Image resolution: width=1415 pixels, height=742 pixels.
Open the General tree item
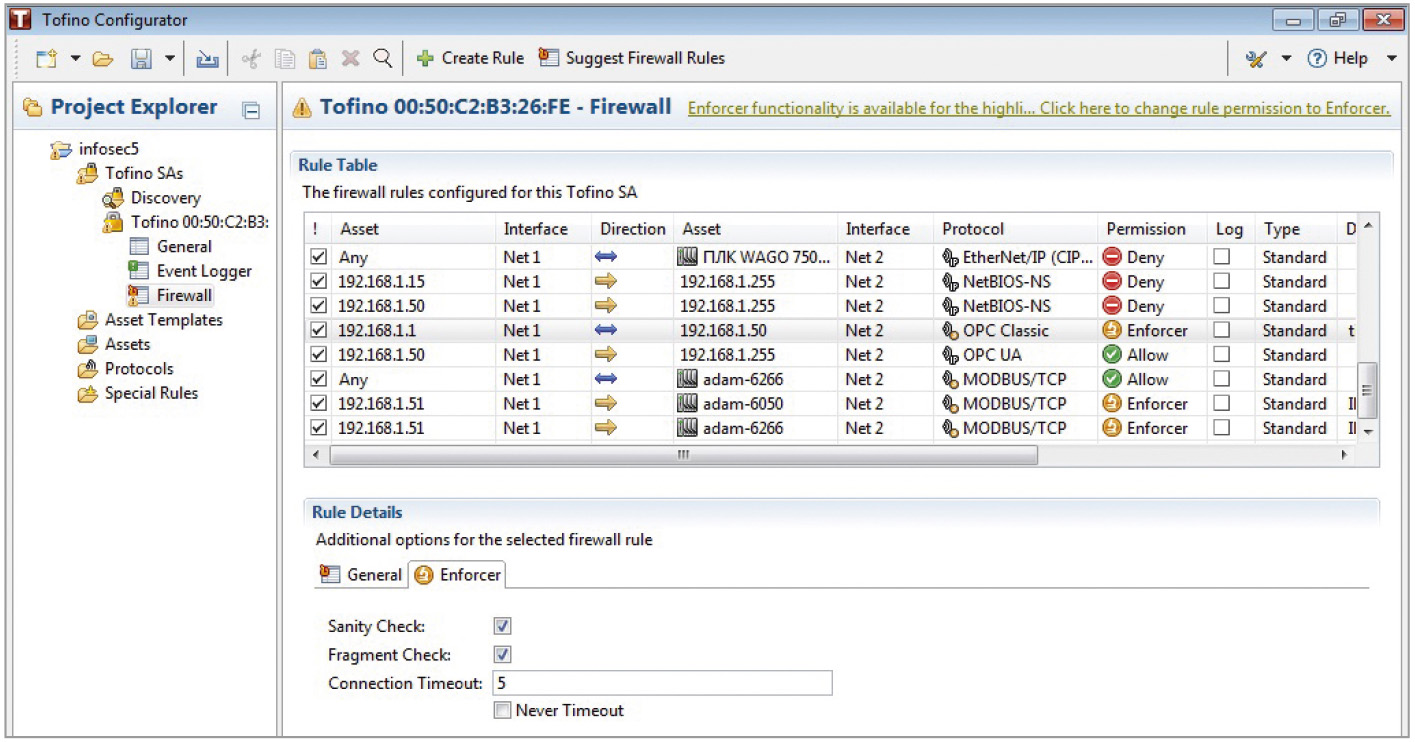point(171,246)
